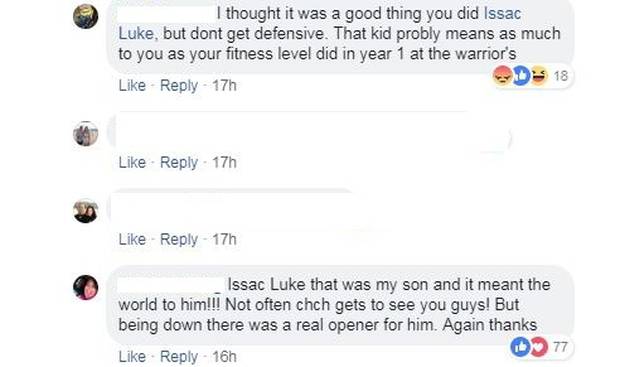The image size is (620, 367).
Task: Click the thumbs-up reaction icon beside count 18
Action: 521,75
